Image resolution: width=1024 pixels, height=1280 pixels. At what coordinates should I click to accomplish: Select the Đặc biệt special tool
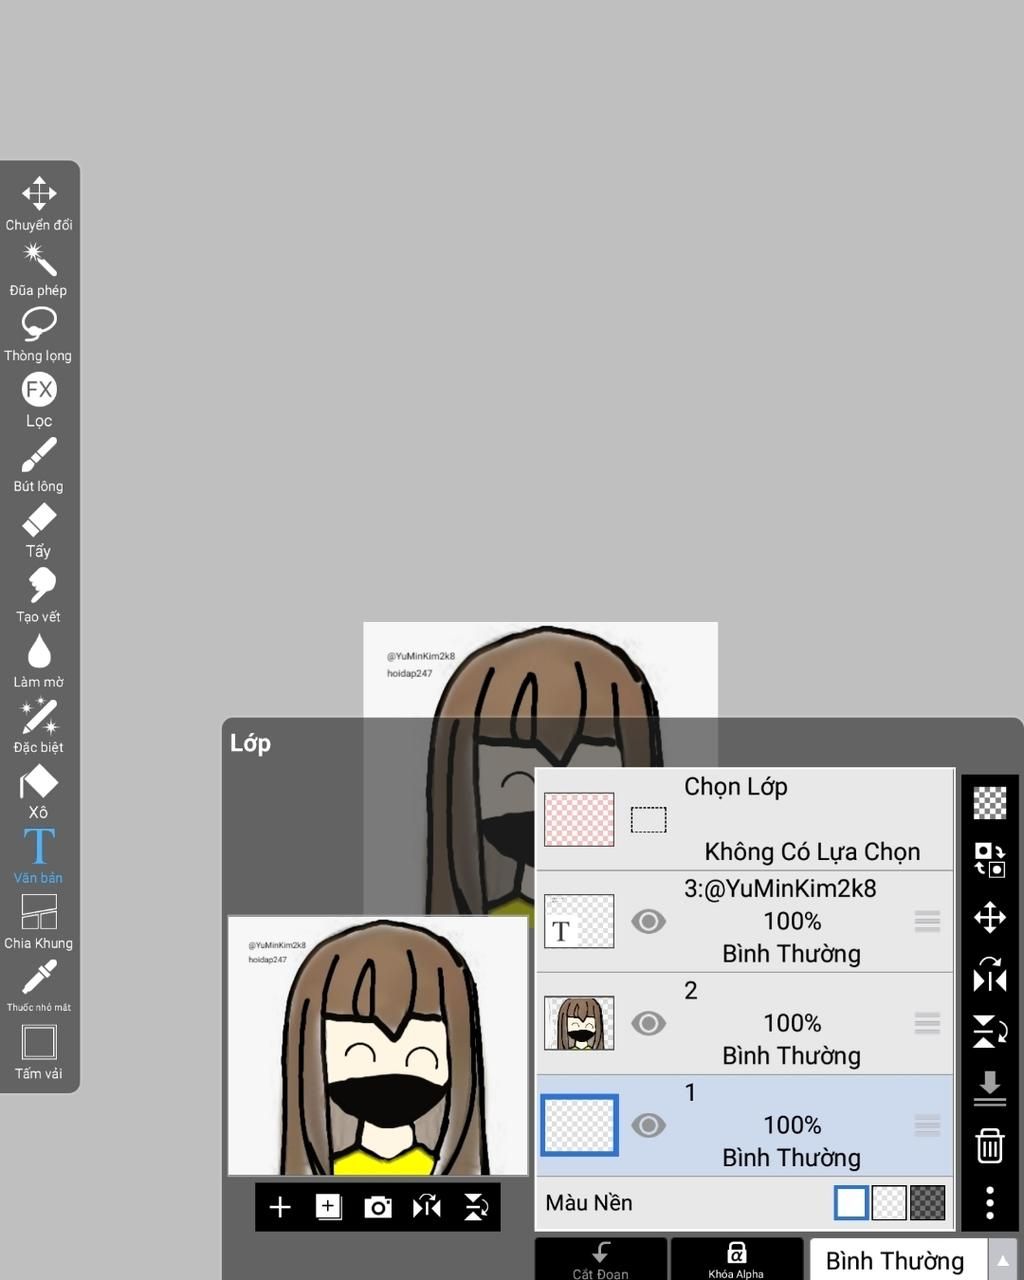39,726
